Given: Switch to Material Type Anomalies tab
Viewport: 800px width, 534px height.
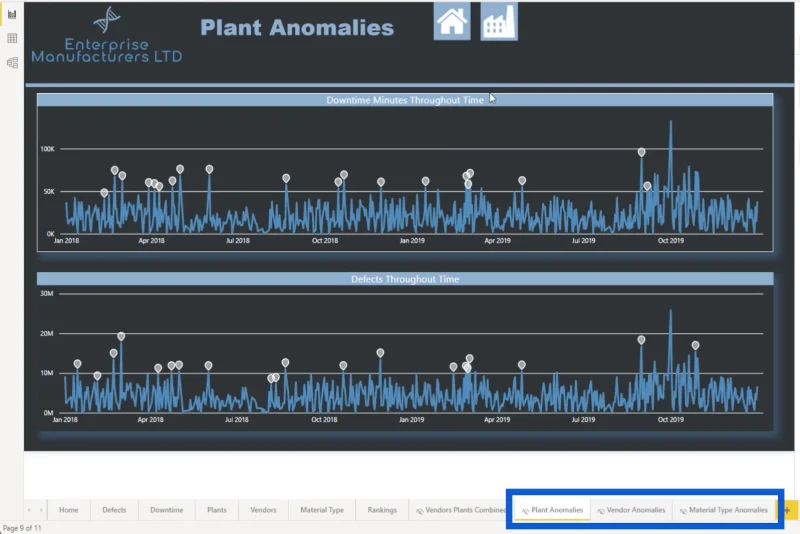Looking at the screenshot, I should (x=723, y=510).
